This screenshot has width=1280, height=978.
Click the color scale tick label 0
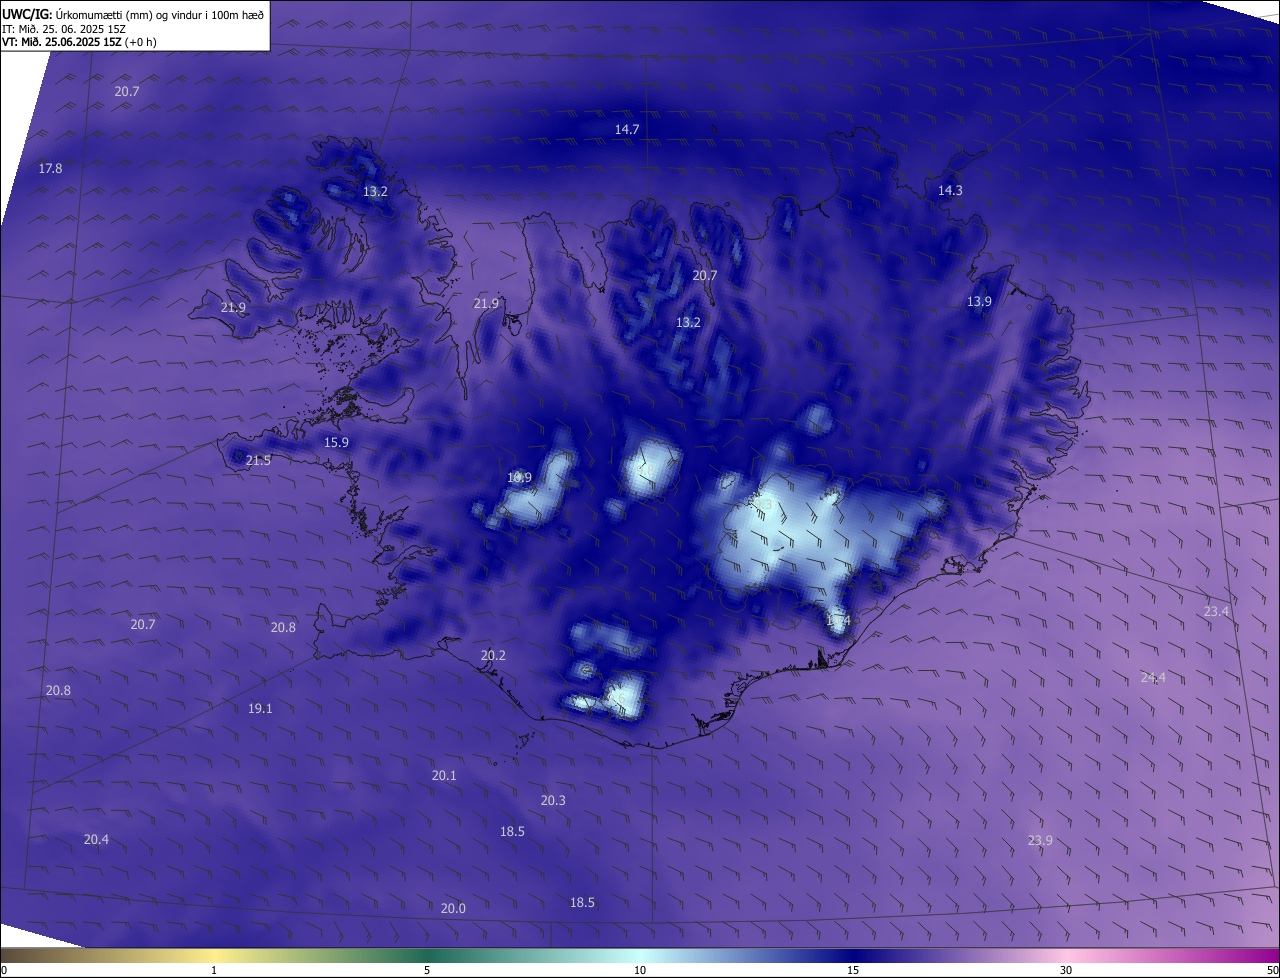tap(4, 970)
